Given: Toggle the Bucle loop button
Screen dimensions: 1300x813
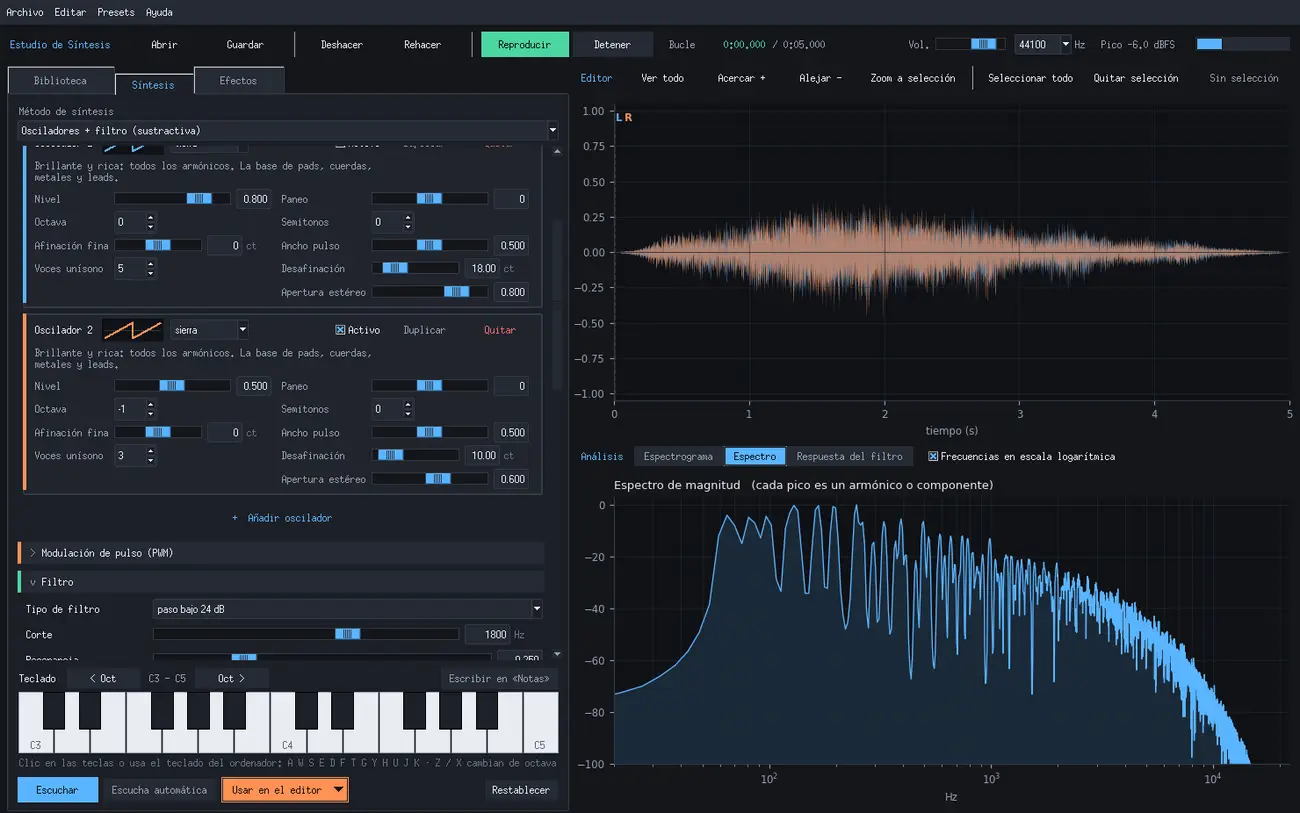Looking at the screenshot, I should tap(682, 45).
